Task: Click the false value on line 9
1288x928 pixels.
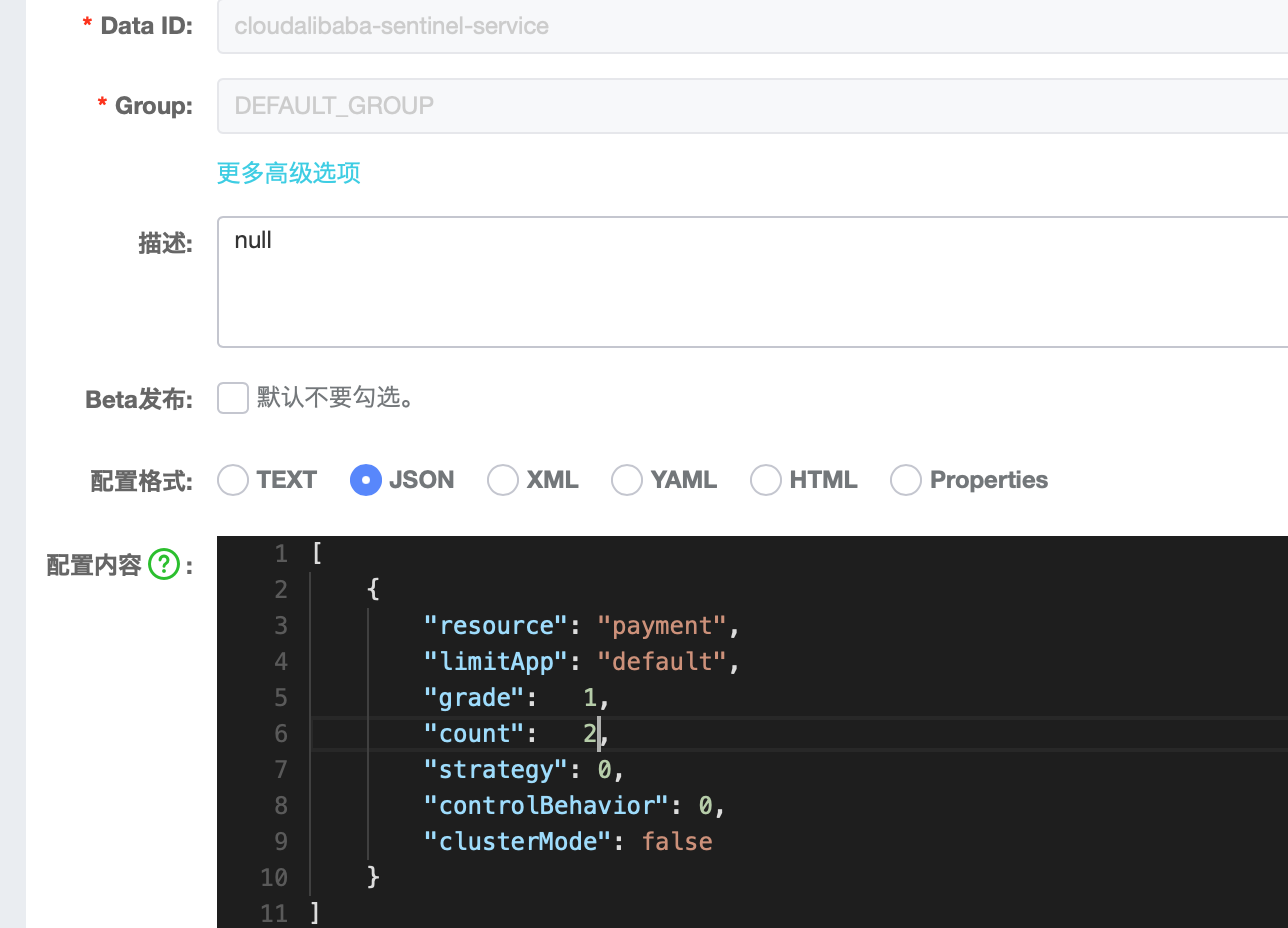Action: pos(677,842)
